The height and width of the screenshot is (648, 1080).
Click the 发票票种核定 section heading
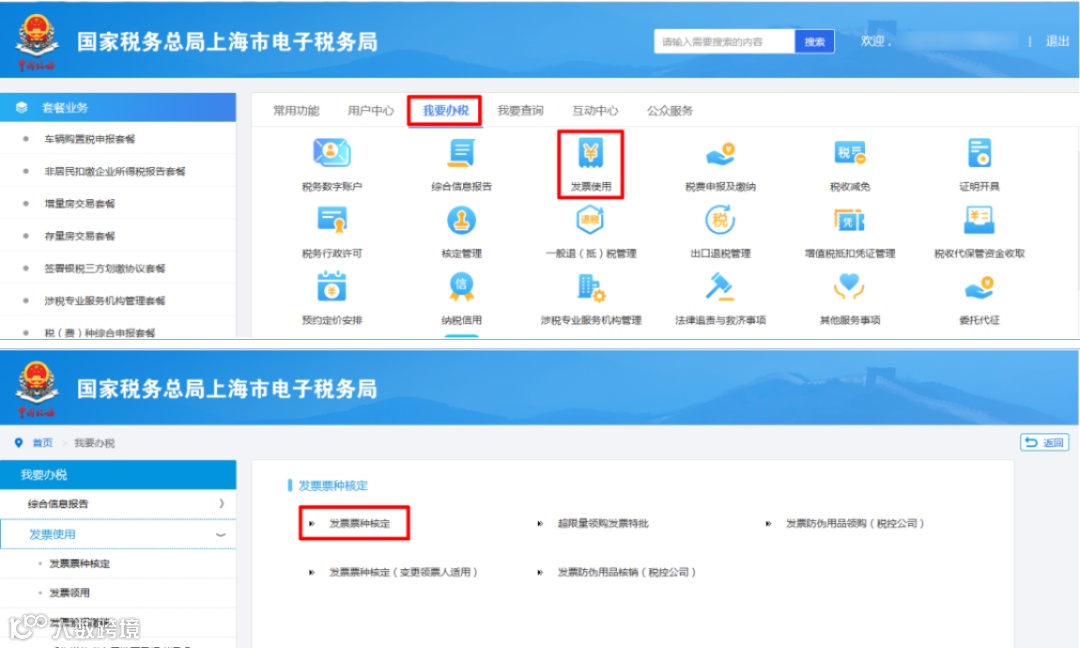333,485
